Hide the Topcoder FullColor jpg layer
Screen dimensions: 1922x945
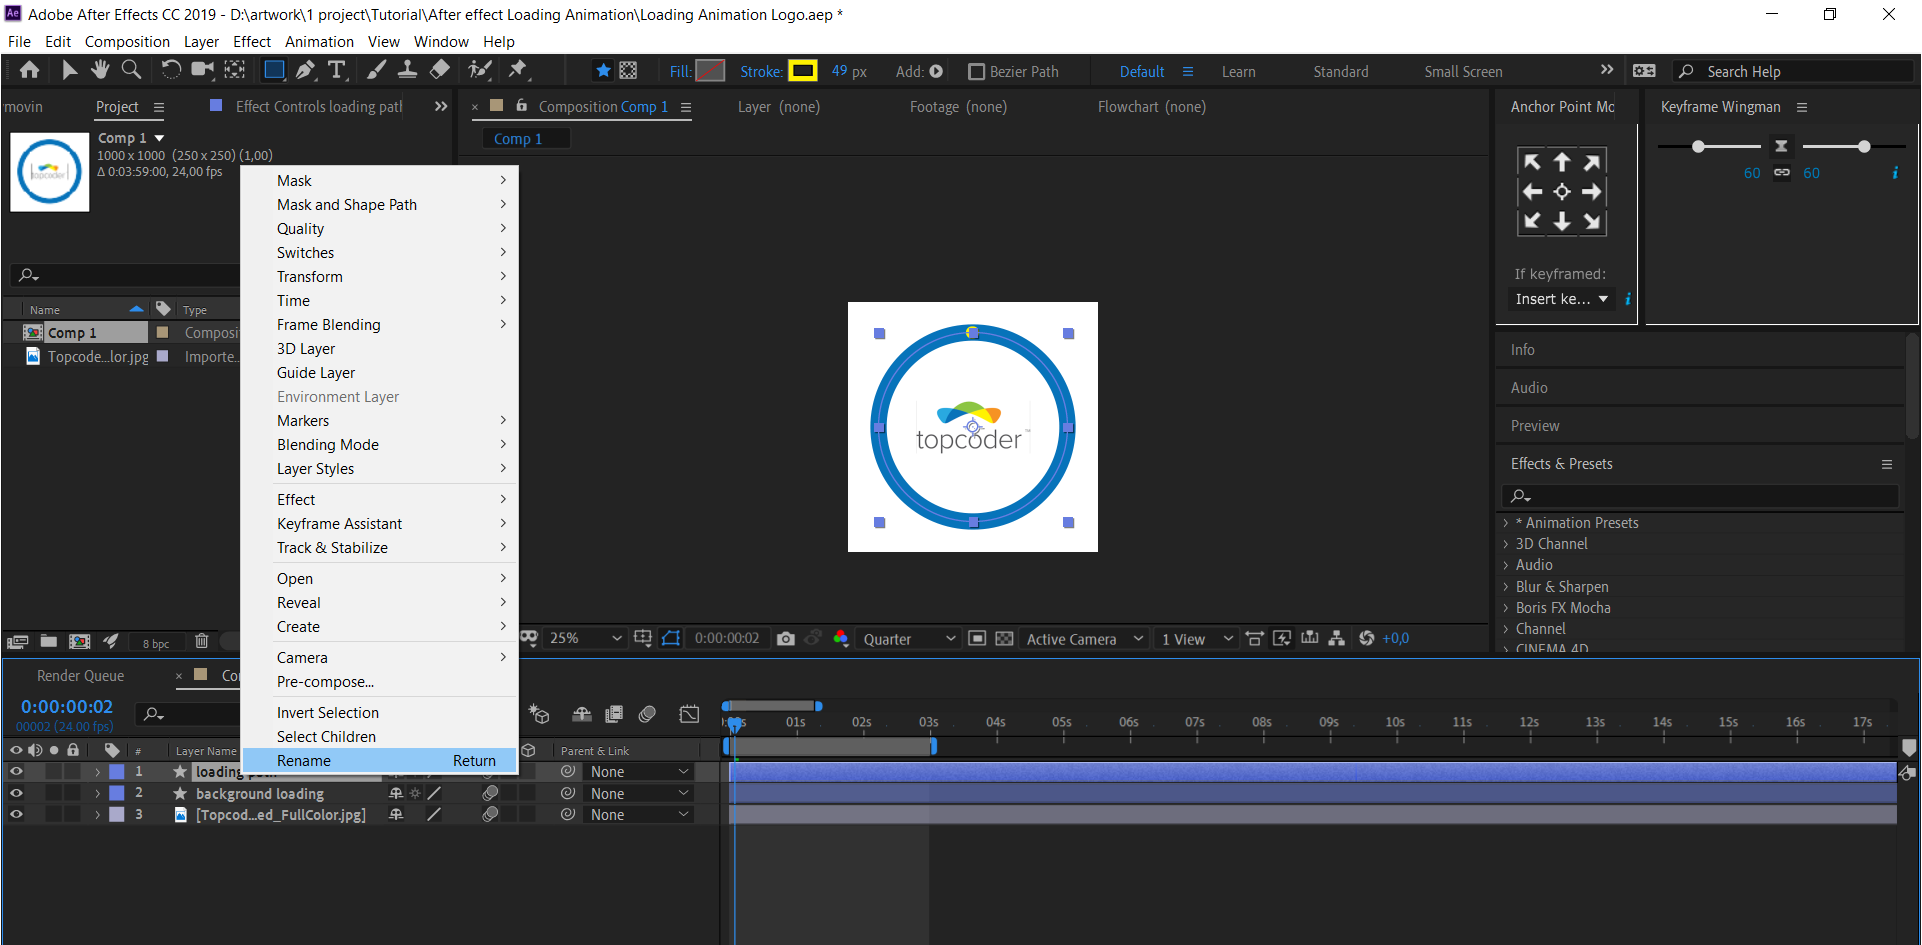[16, 814]
